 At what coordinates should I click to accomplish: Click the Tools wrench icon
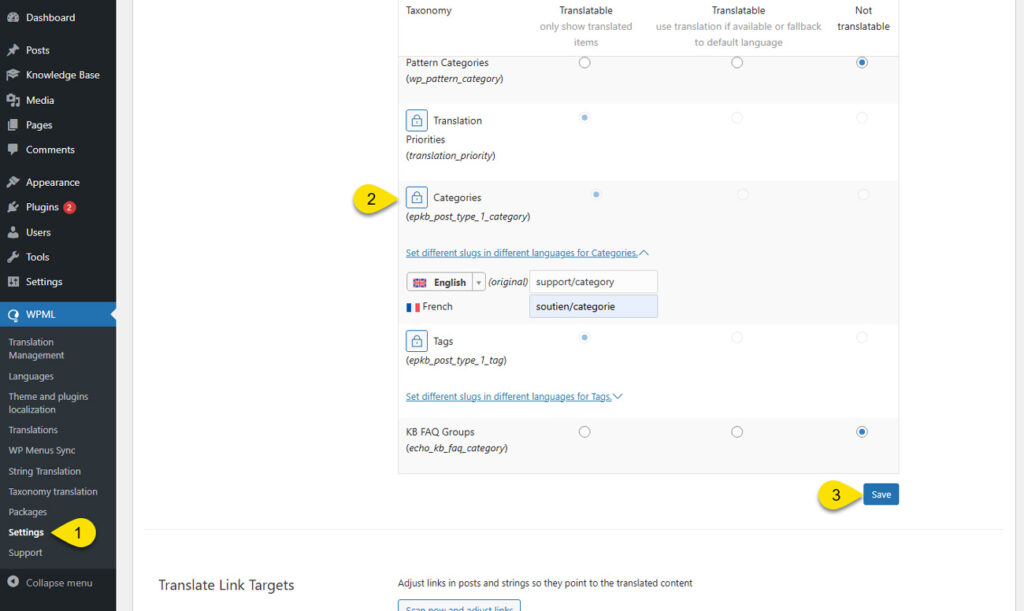(12, 257)
